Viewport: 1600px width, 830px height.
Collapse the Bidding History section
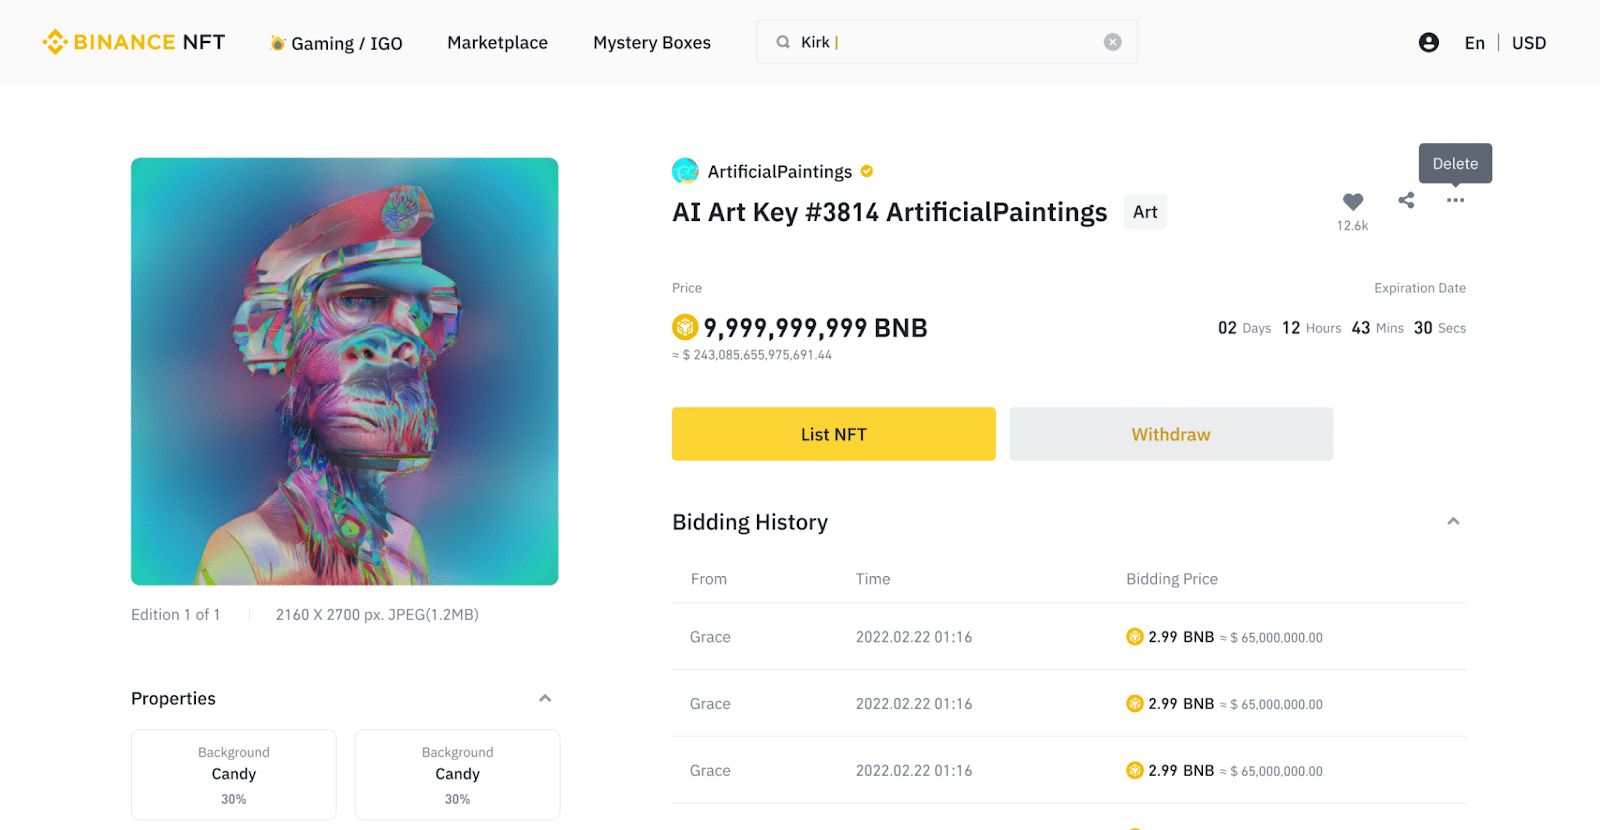1453,521
